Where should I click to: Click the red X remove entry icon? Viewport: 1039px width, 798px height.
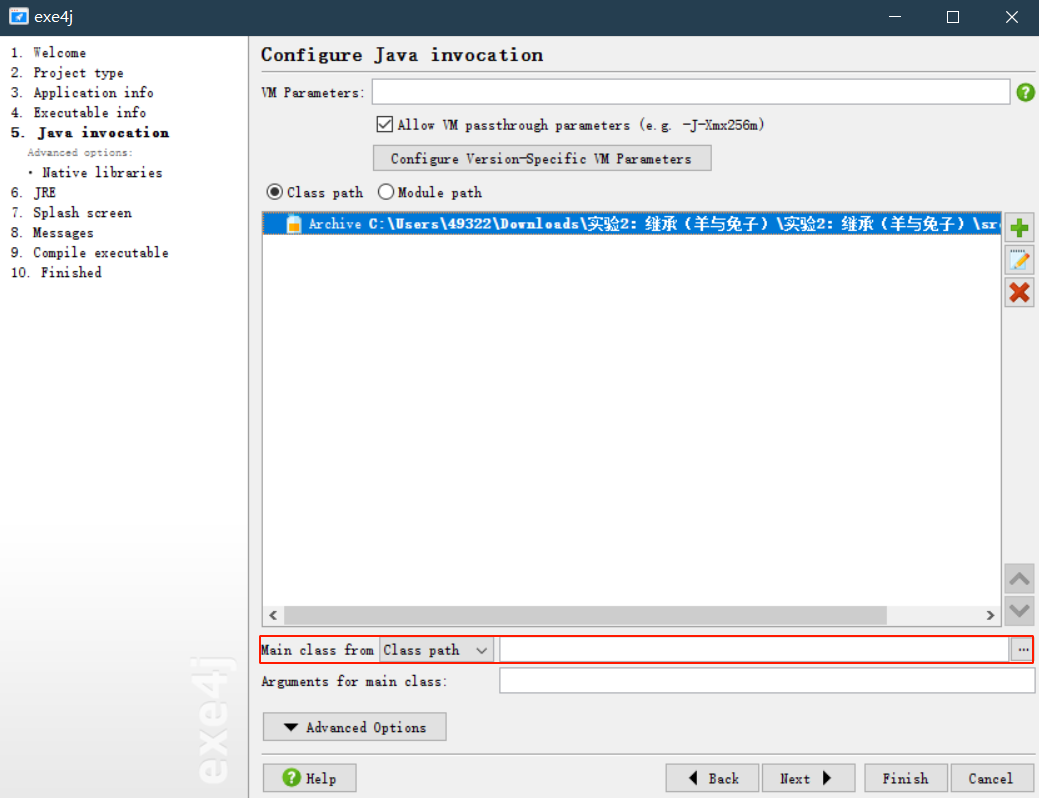(1019, 292)
